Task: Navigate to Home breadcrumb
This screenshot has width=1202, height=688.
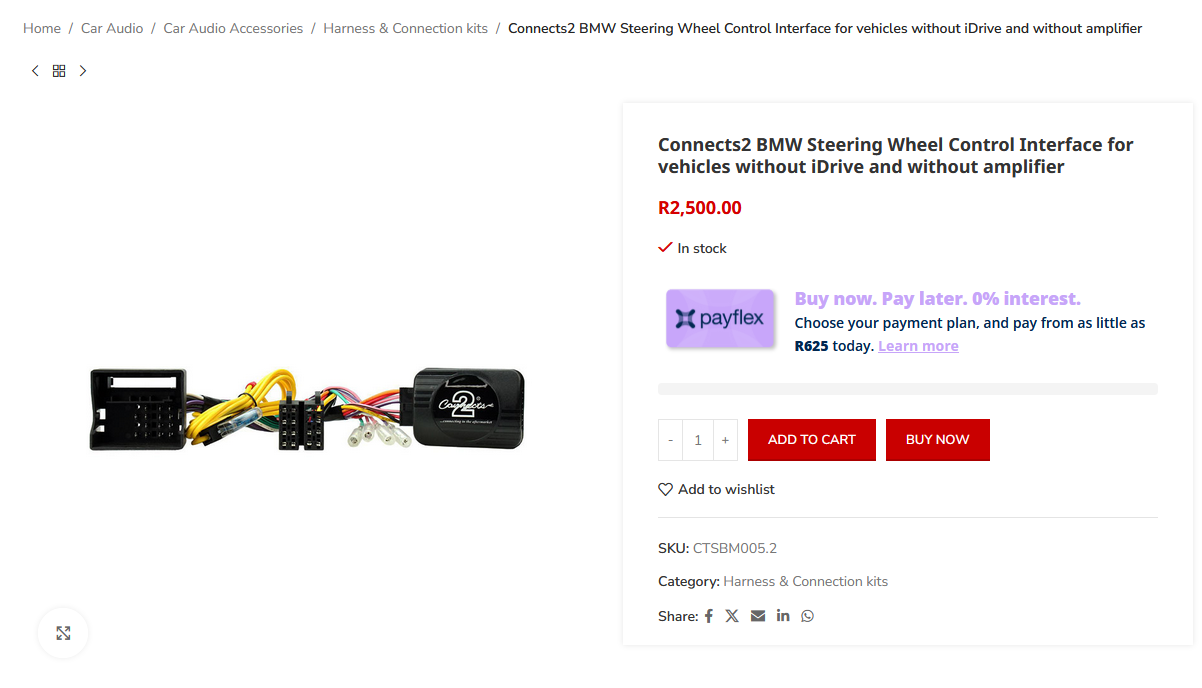Action: [x=42, y=28]
